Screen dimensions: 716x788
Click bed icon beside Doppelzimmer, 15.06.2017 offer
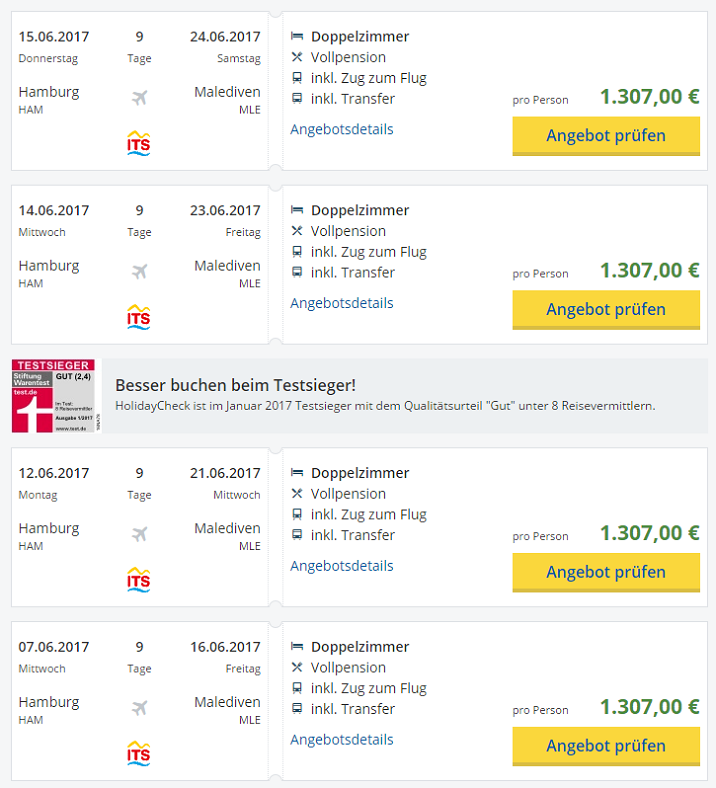tap(297, 37)
